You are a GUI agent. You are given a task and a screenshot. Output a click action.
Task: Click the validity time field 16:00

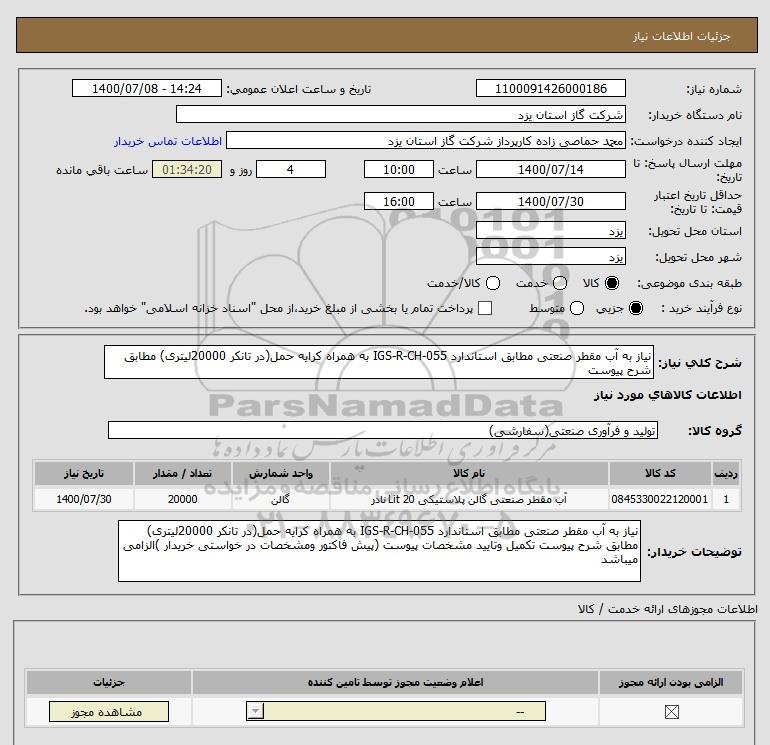(399, 201)
